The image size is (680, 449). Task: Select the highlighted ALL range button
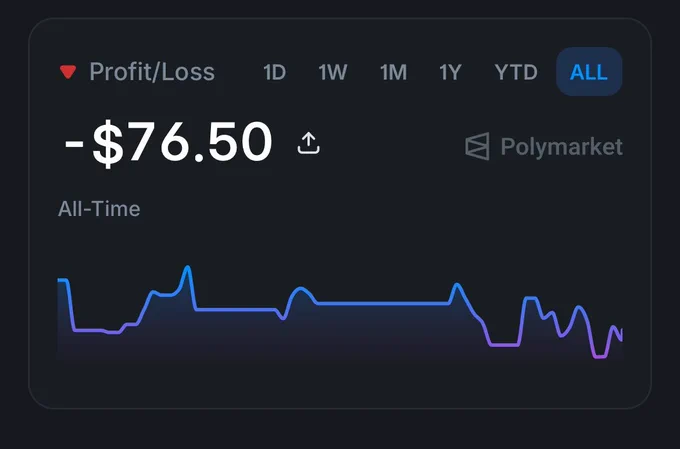pos(589,72)
